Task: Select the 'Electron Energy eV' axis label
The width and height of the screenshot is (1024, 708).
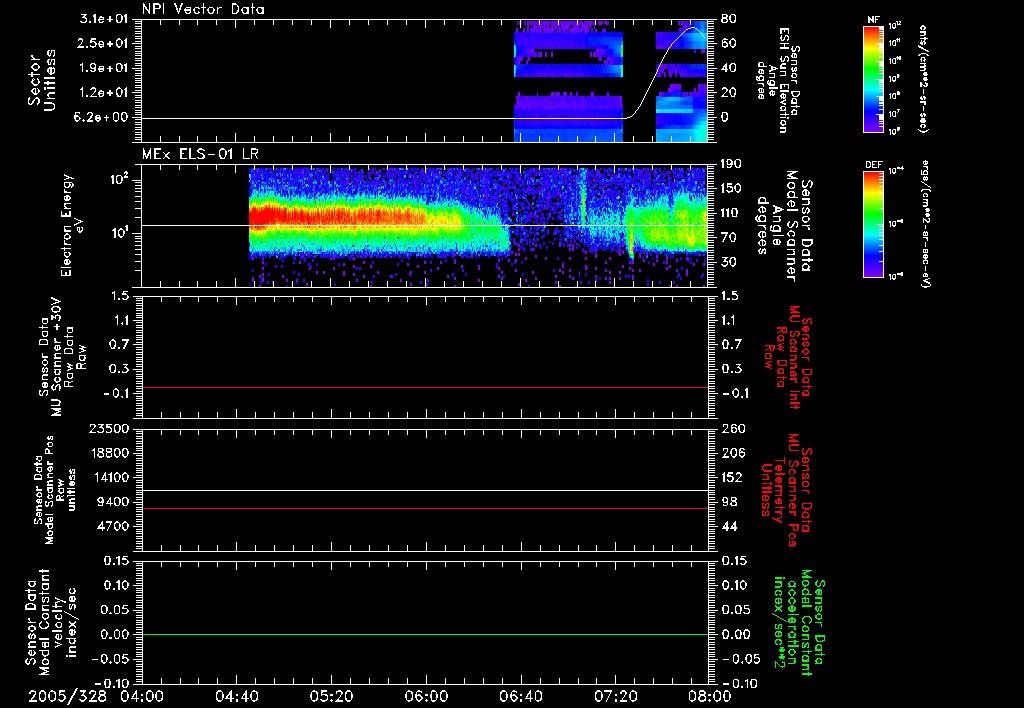Action: [72, 225]
